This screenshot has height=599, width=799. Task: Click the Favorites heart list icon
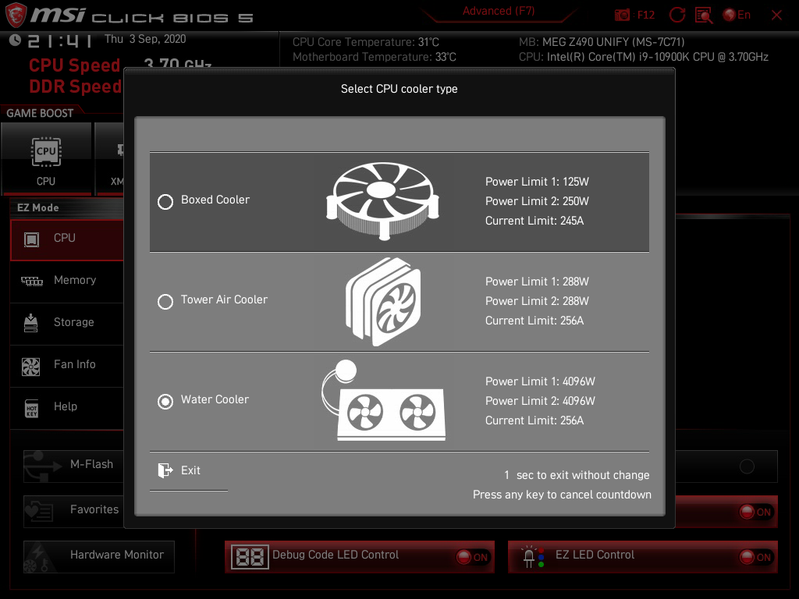(39, 511)
